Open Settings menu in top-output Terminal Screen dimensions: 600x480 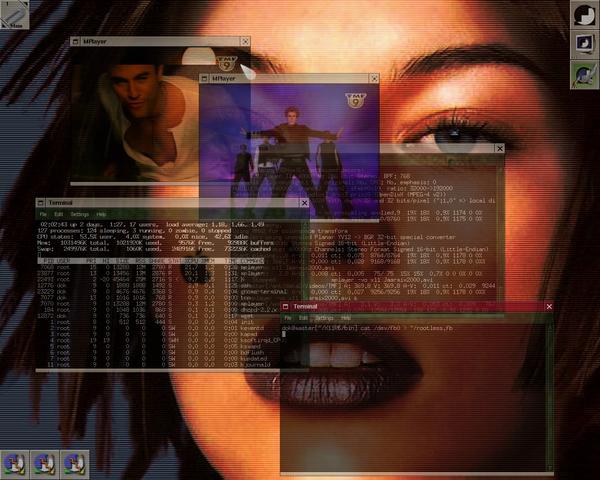pos(80,214)
